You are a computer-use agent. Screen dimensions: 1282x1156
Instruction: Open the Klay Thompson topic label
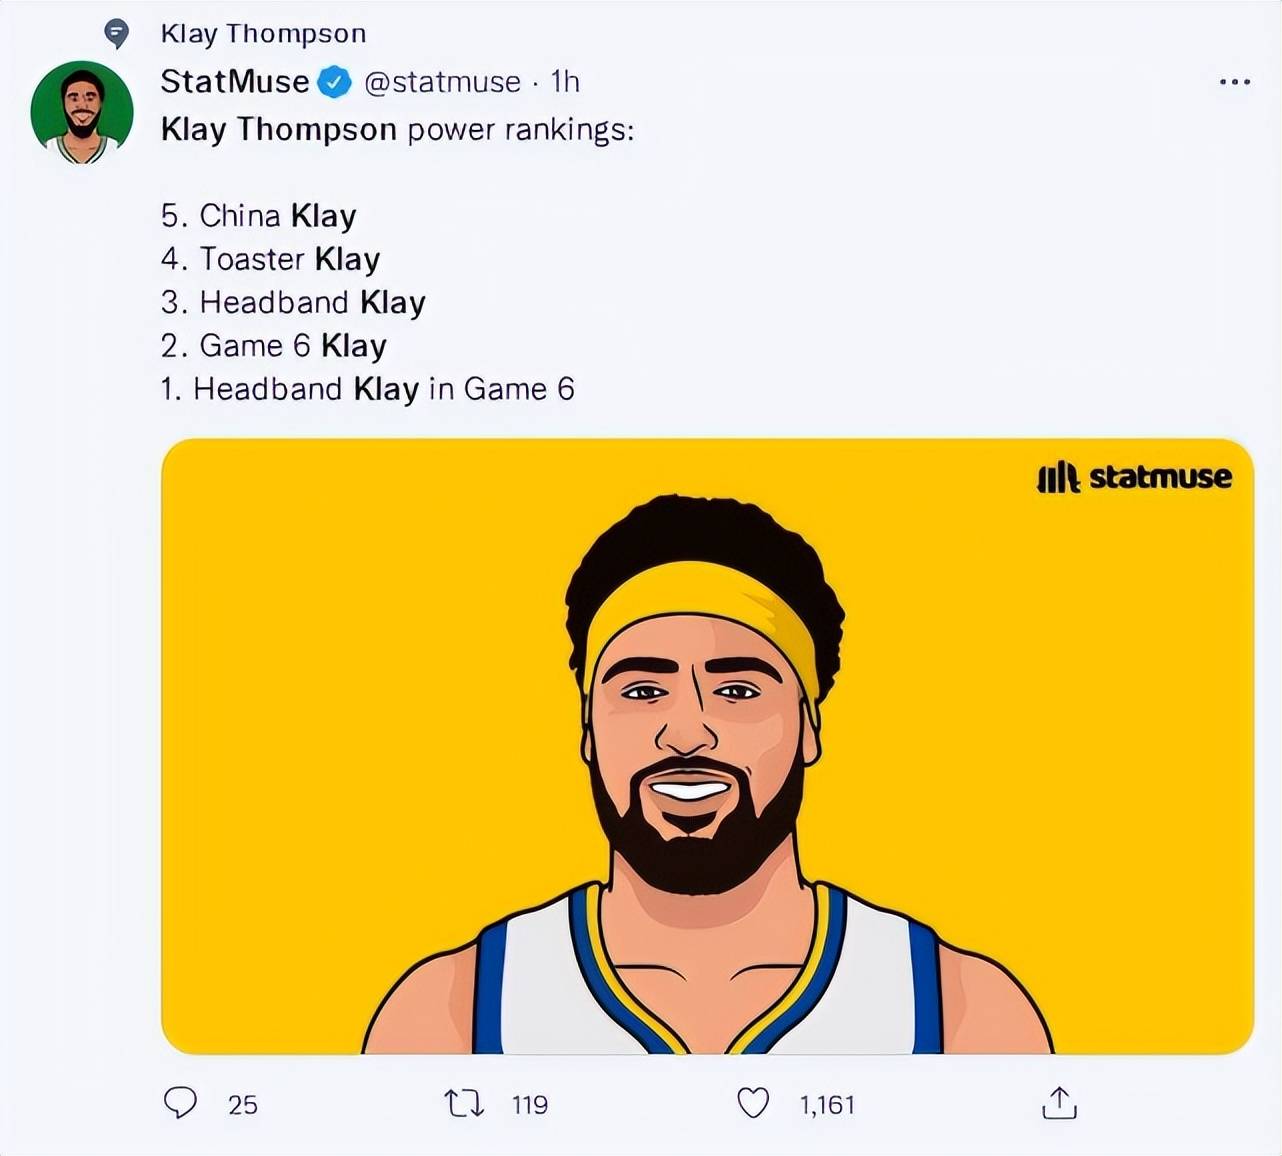(263, 33)
